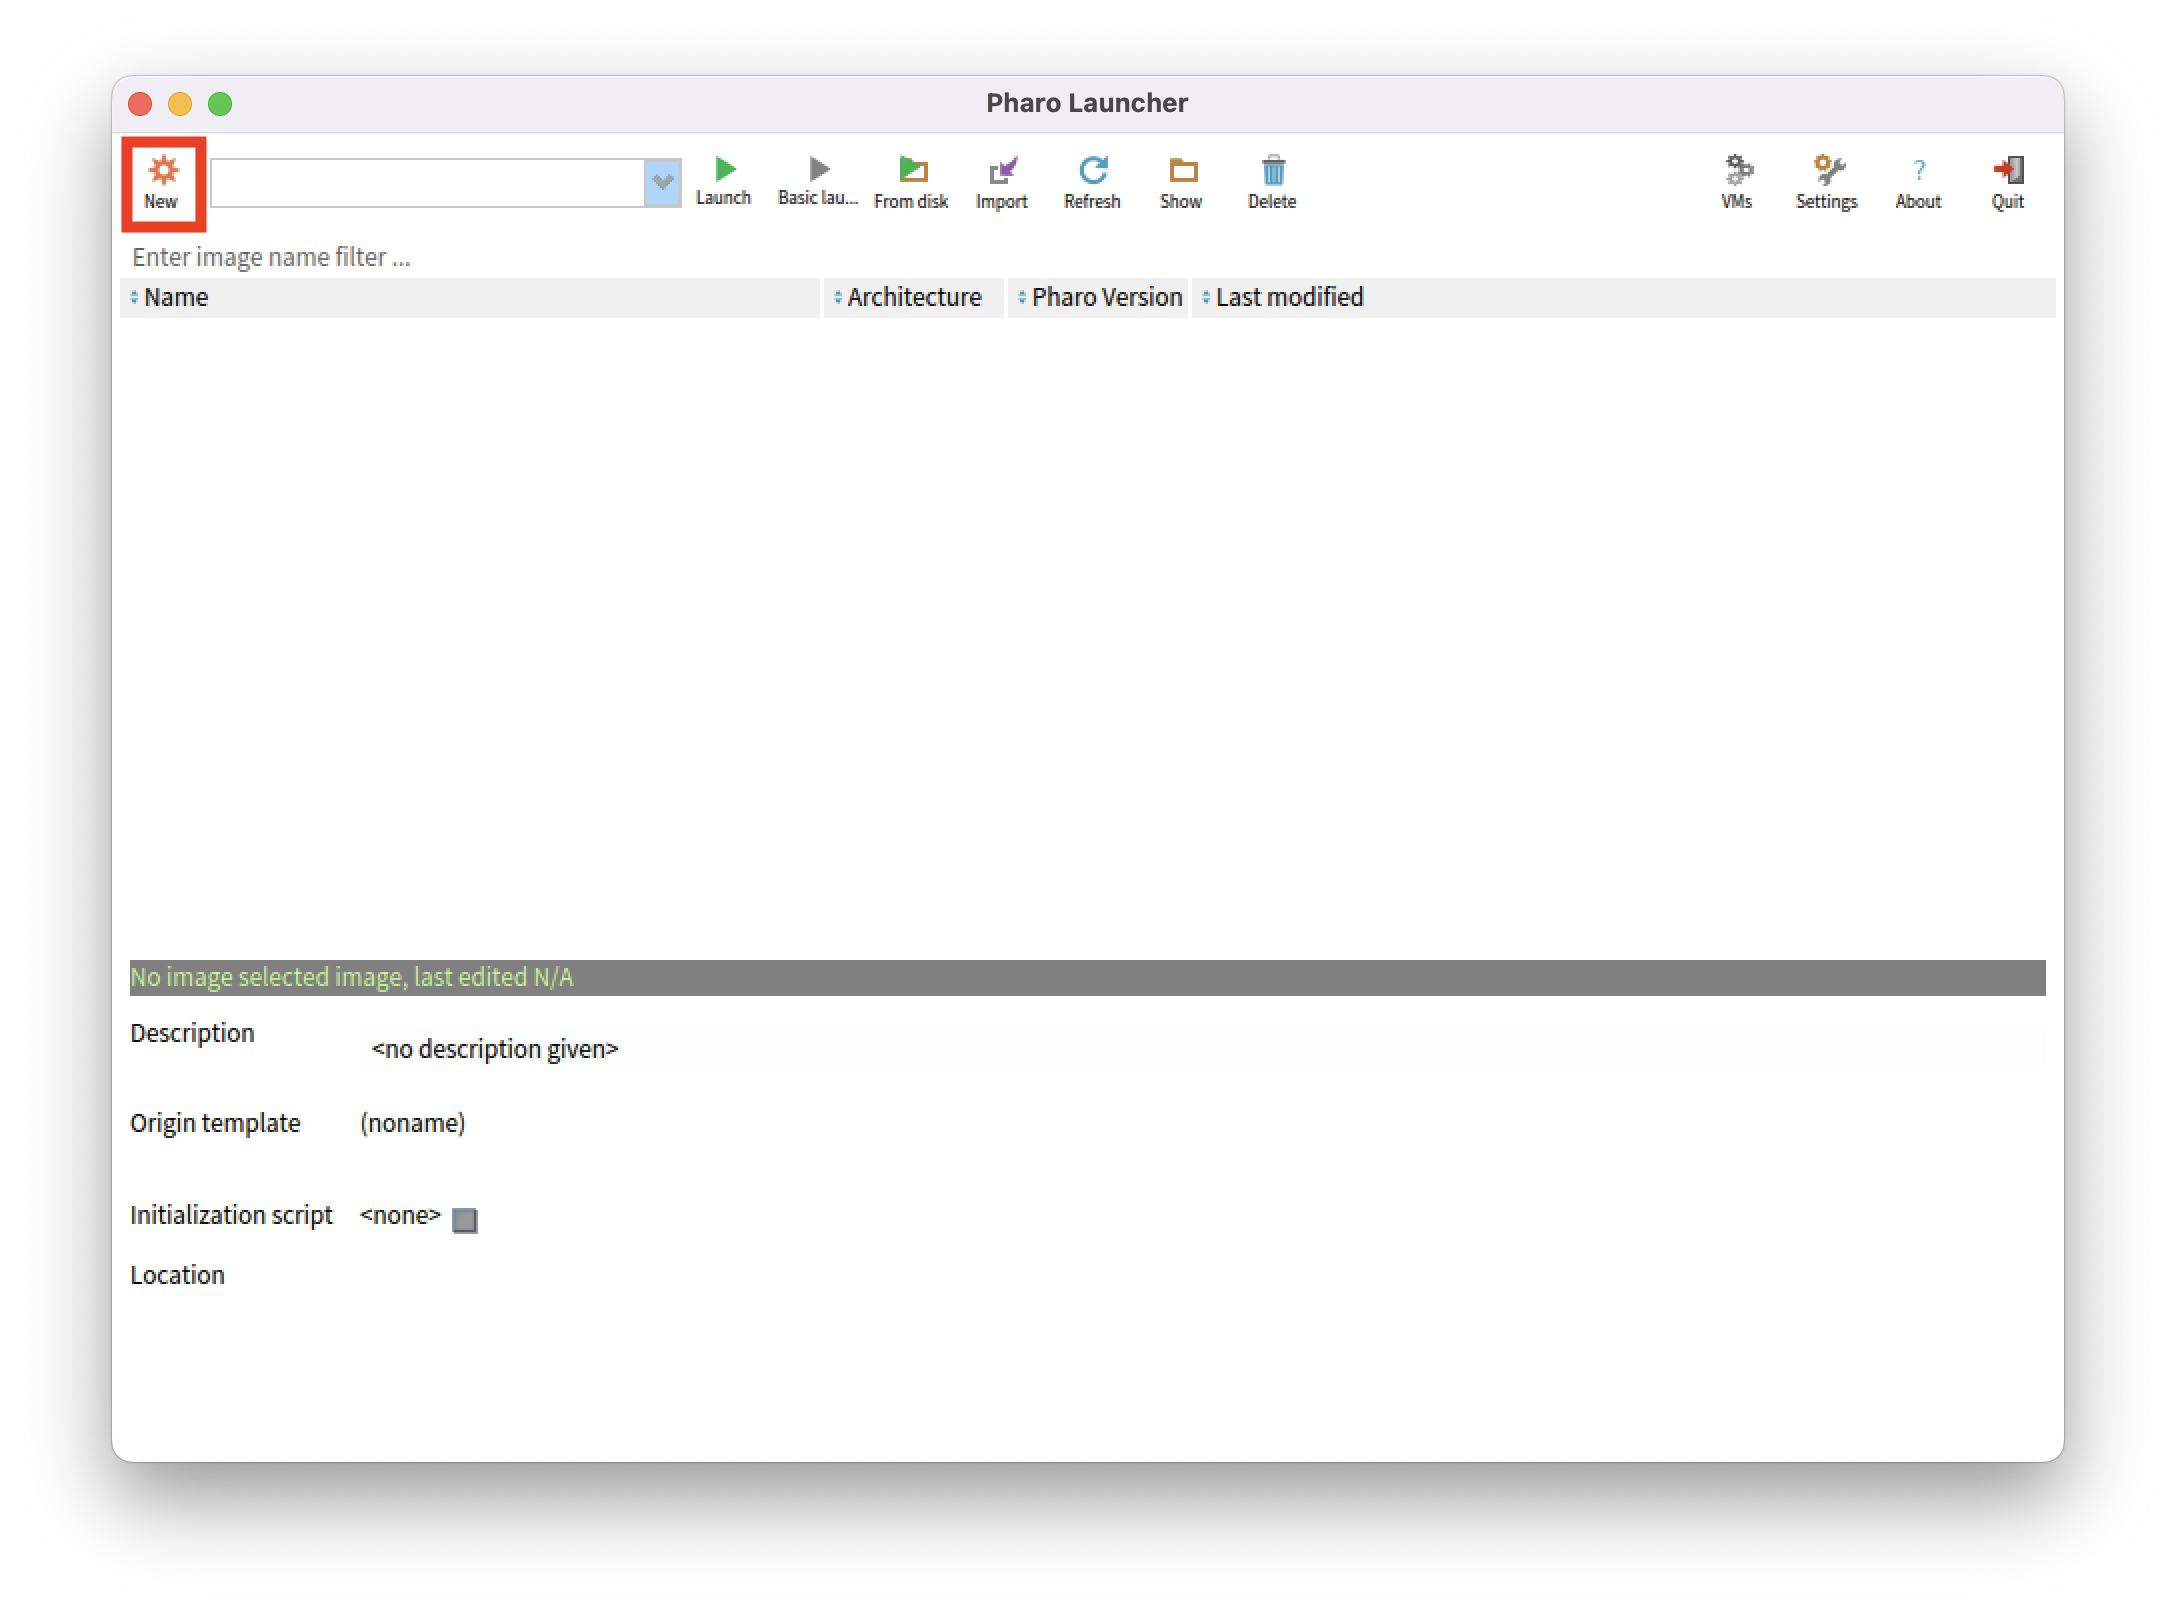Click the About question mark
The height and width of the screenshot is (1610, 2176).
[x=1918, y=172]
